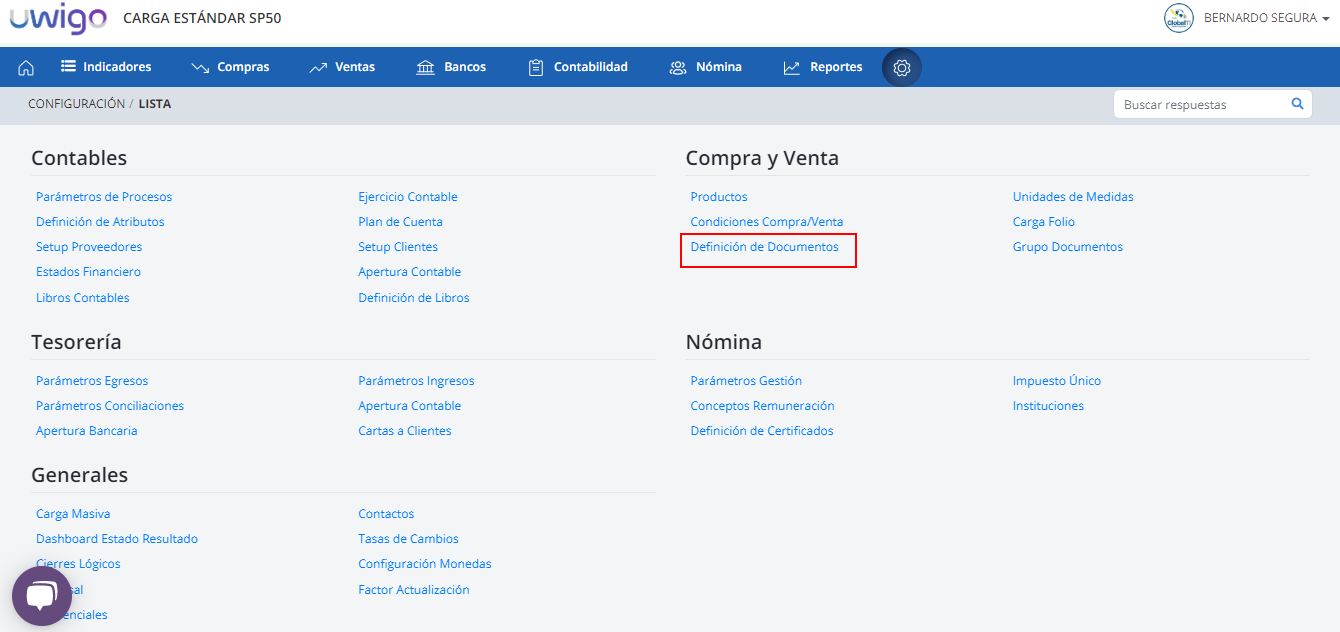Viewport: 1340px width, 632px height.
Task: Open the Nómina menu
Action: click(x=706, y=67)
